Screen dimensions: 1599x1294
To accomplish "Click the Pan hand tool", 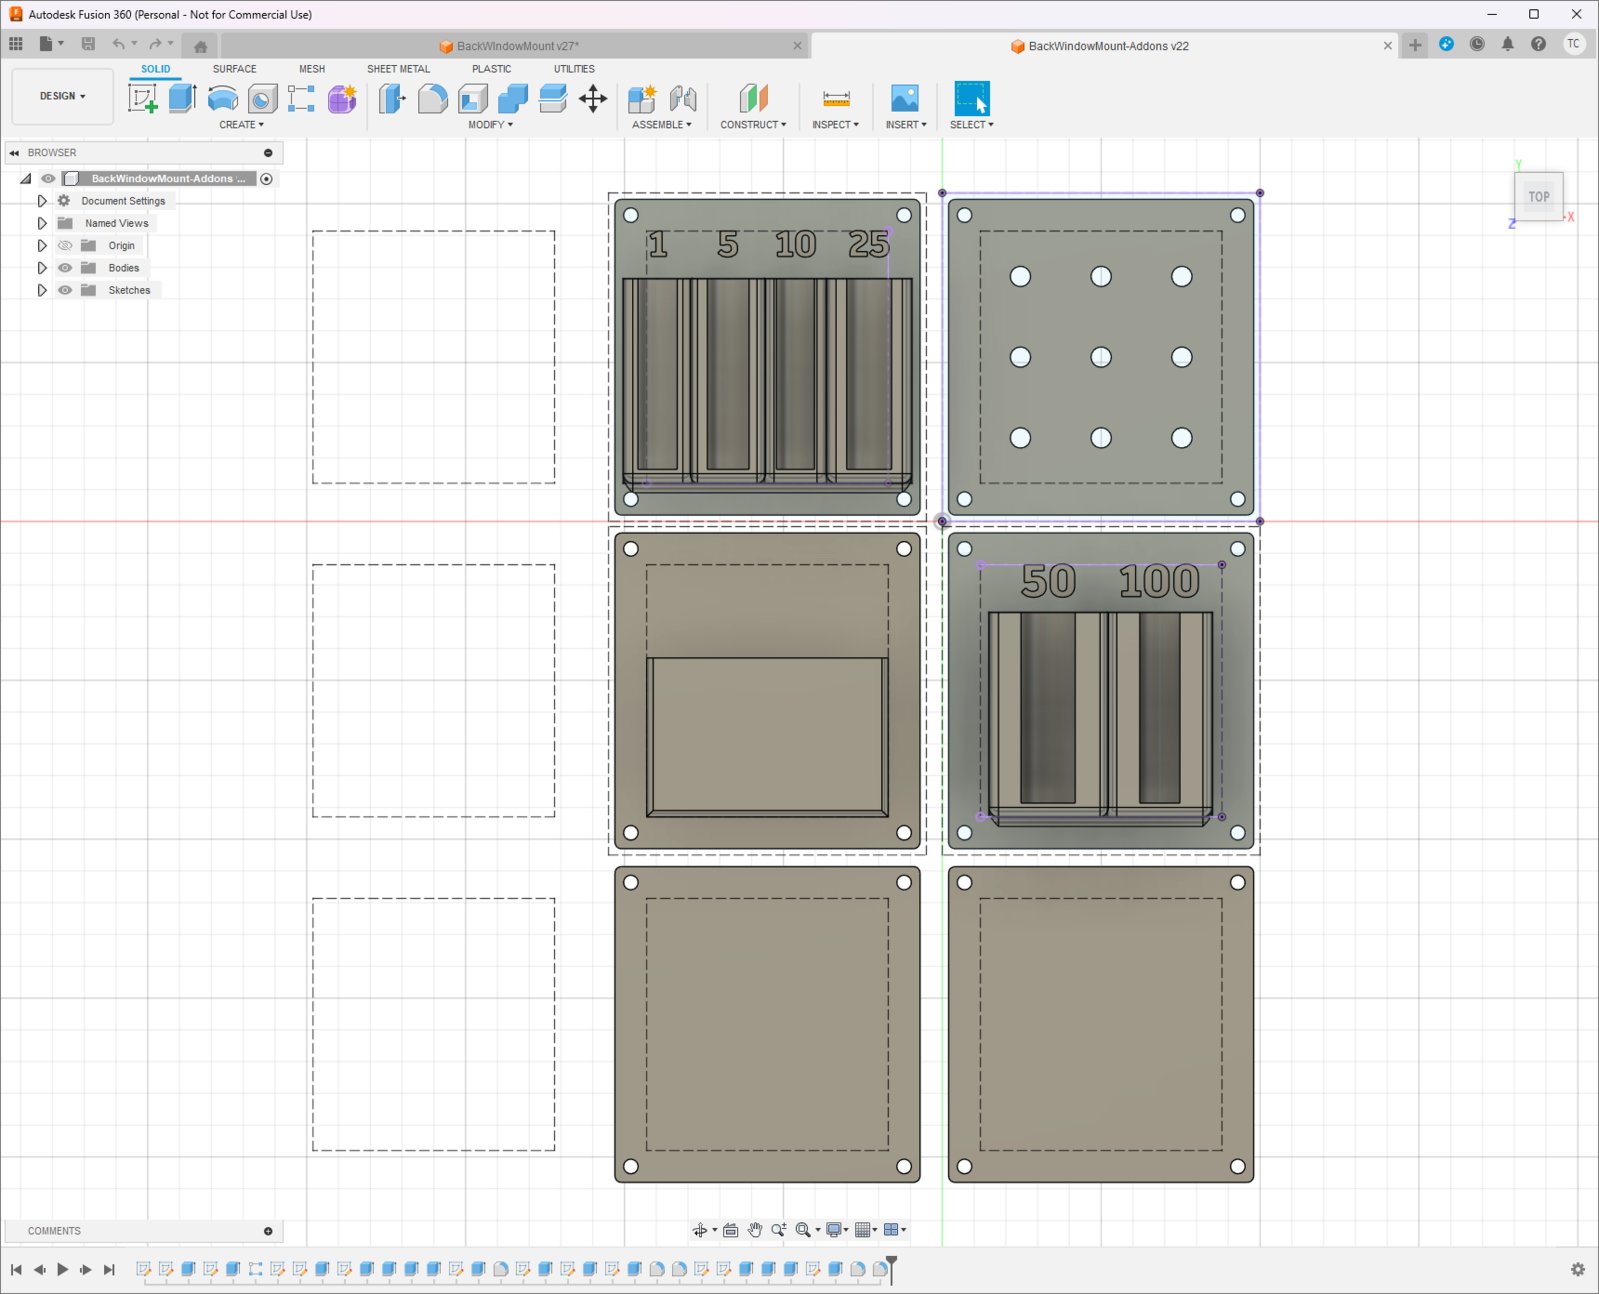I will pyautogui.click(x=755, y=1230).
